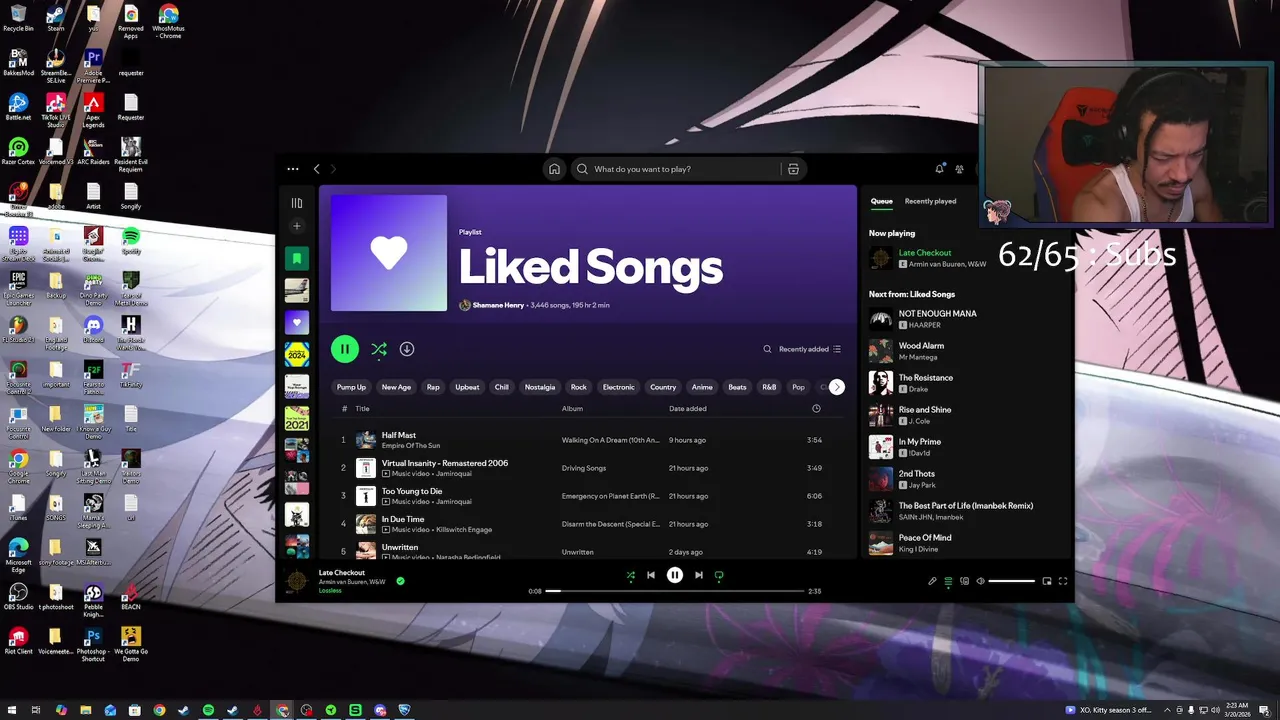The height and width of the screenshot is (720, 1280).
Task: Open the Liked Songs heart in sidebar
Action: pyautogui.click(x=296, y=322)
